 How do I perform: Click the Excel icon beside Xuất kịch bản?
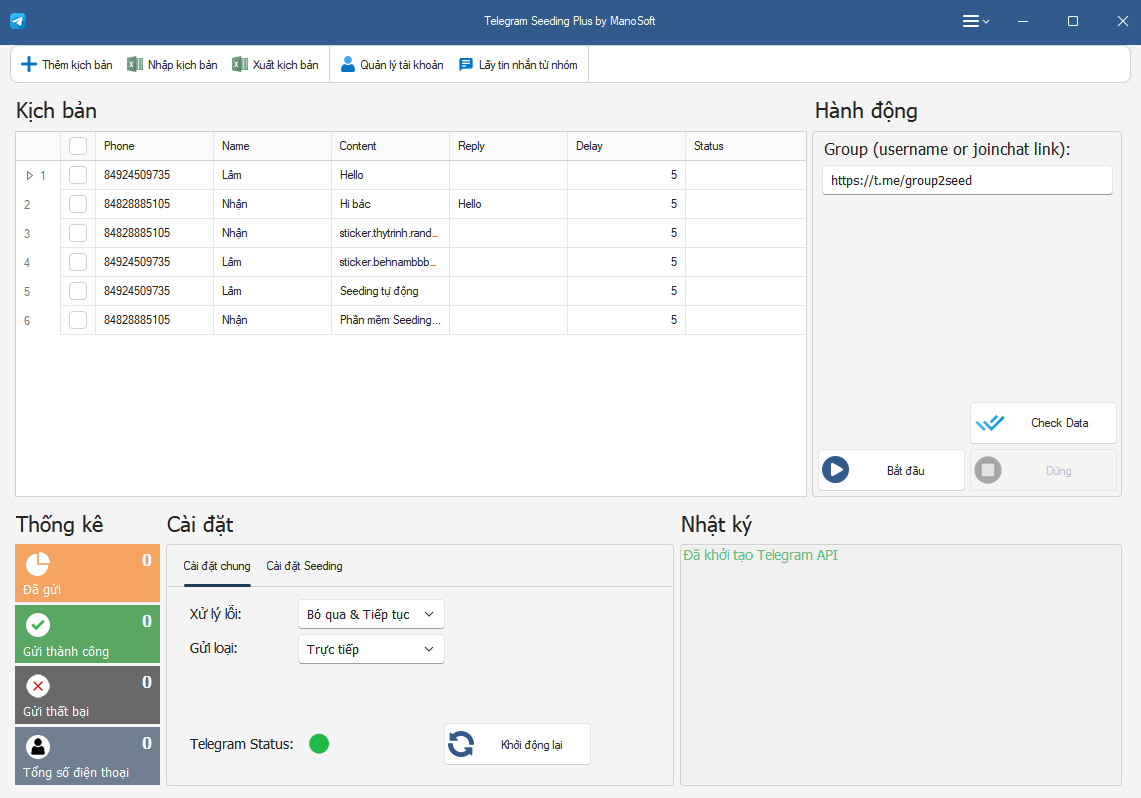tap(239, 65)
